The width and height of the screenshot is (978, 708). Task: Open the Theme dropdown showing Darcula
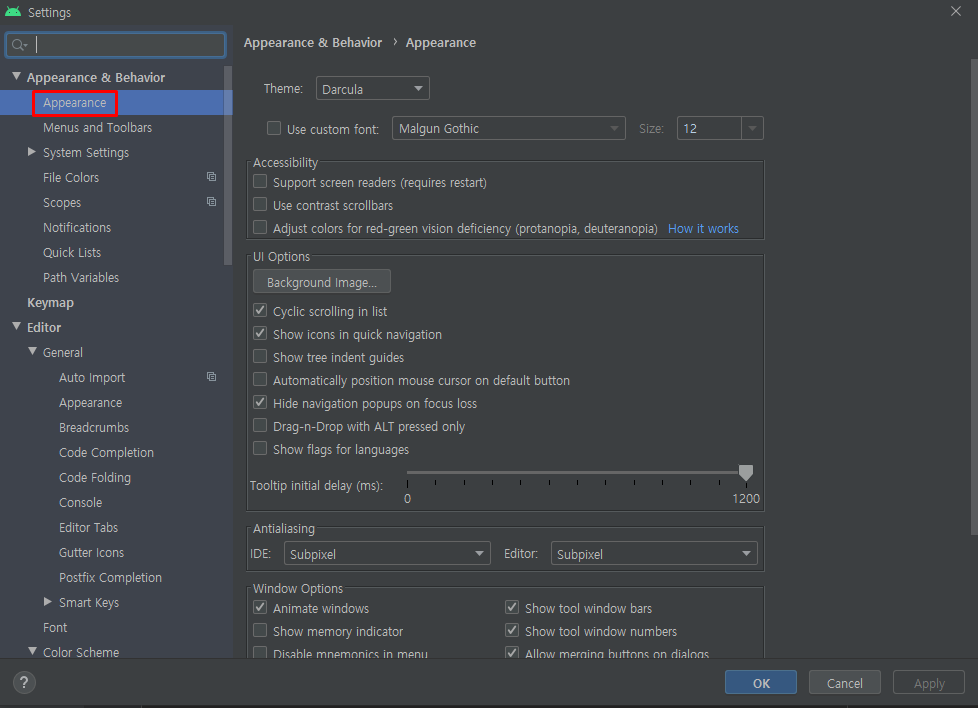(x=372, y=89)
